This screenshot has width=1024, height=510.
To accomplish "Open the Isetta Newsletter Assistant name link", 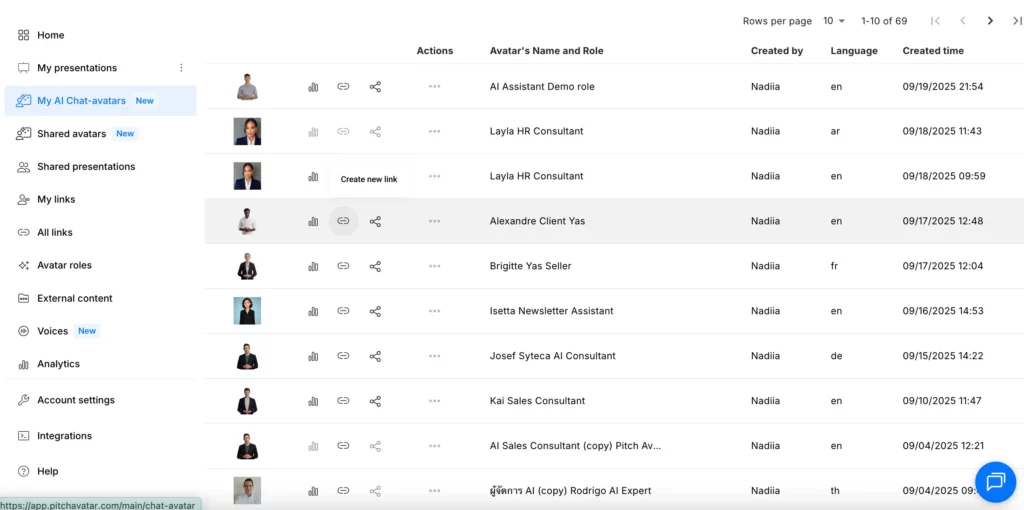I will click(x=551, y=311).
